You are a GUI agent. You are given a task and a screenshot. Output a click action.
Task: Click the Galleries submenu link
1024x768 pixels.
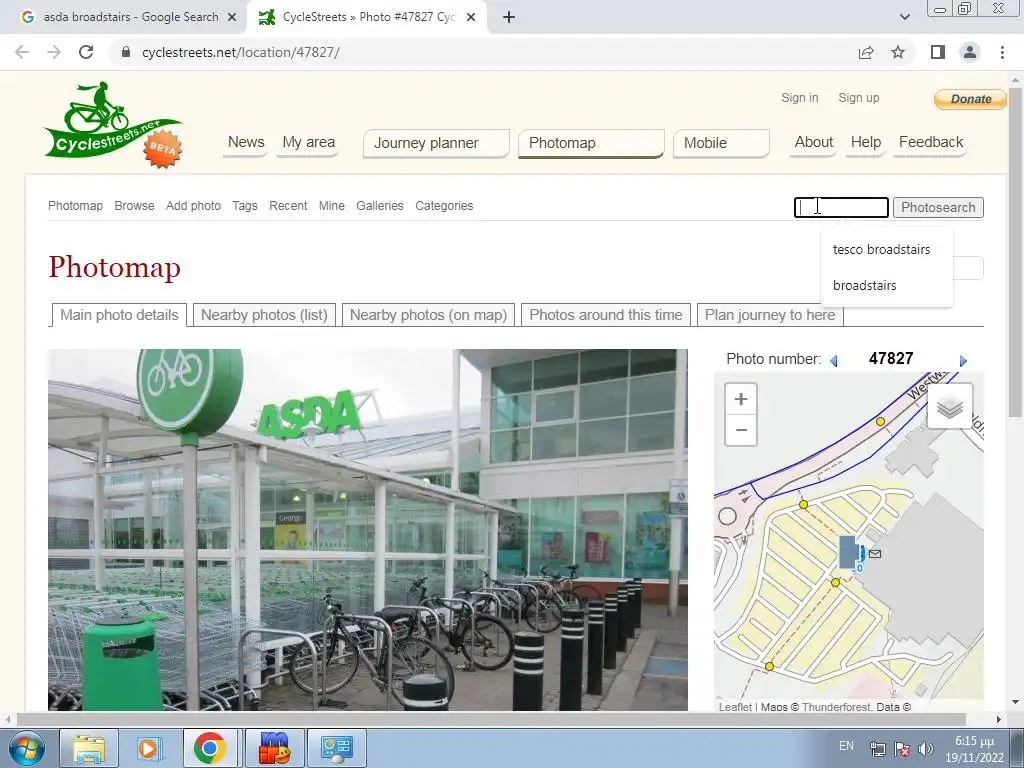[379, 206]
